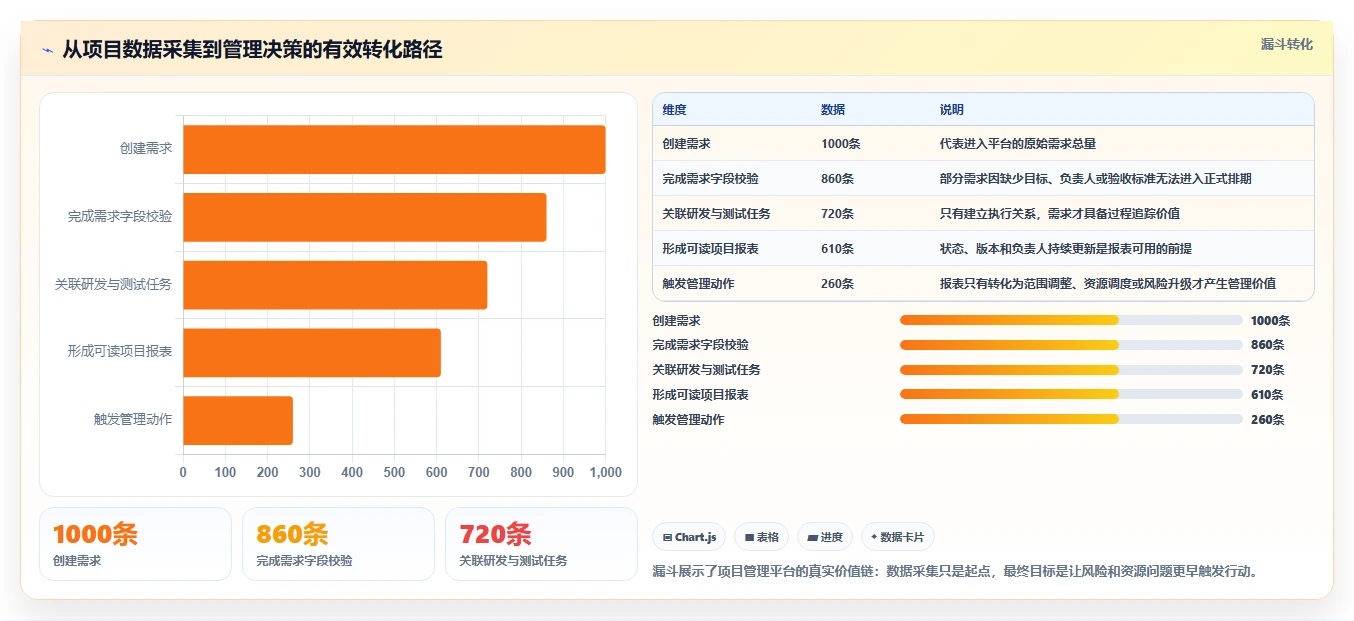Viewport: 1354px width, 621px height.
Task: Click the 形成可读项目报表 chart bar
Action: click(312, 353)
